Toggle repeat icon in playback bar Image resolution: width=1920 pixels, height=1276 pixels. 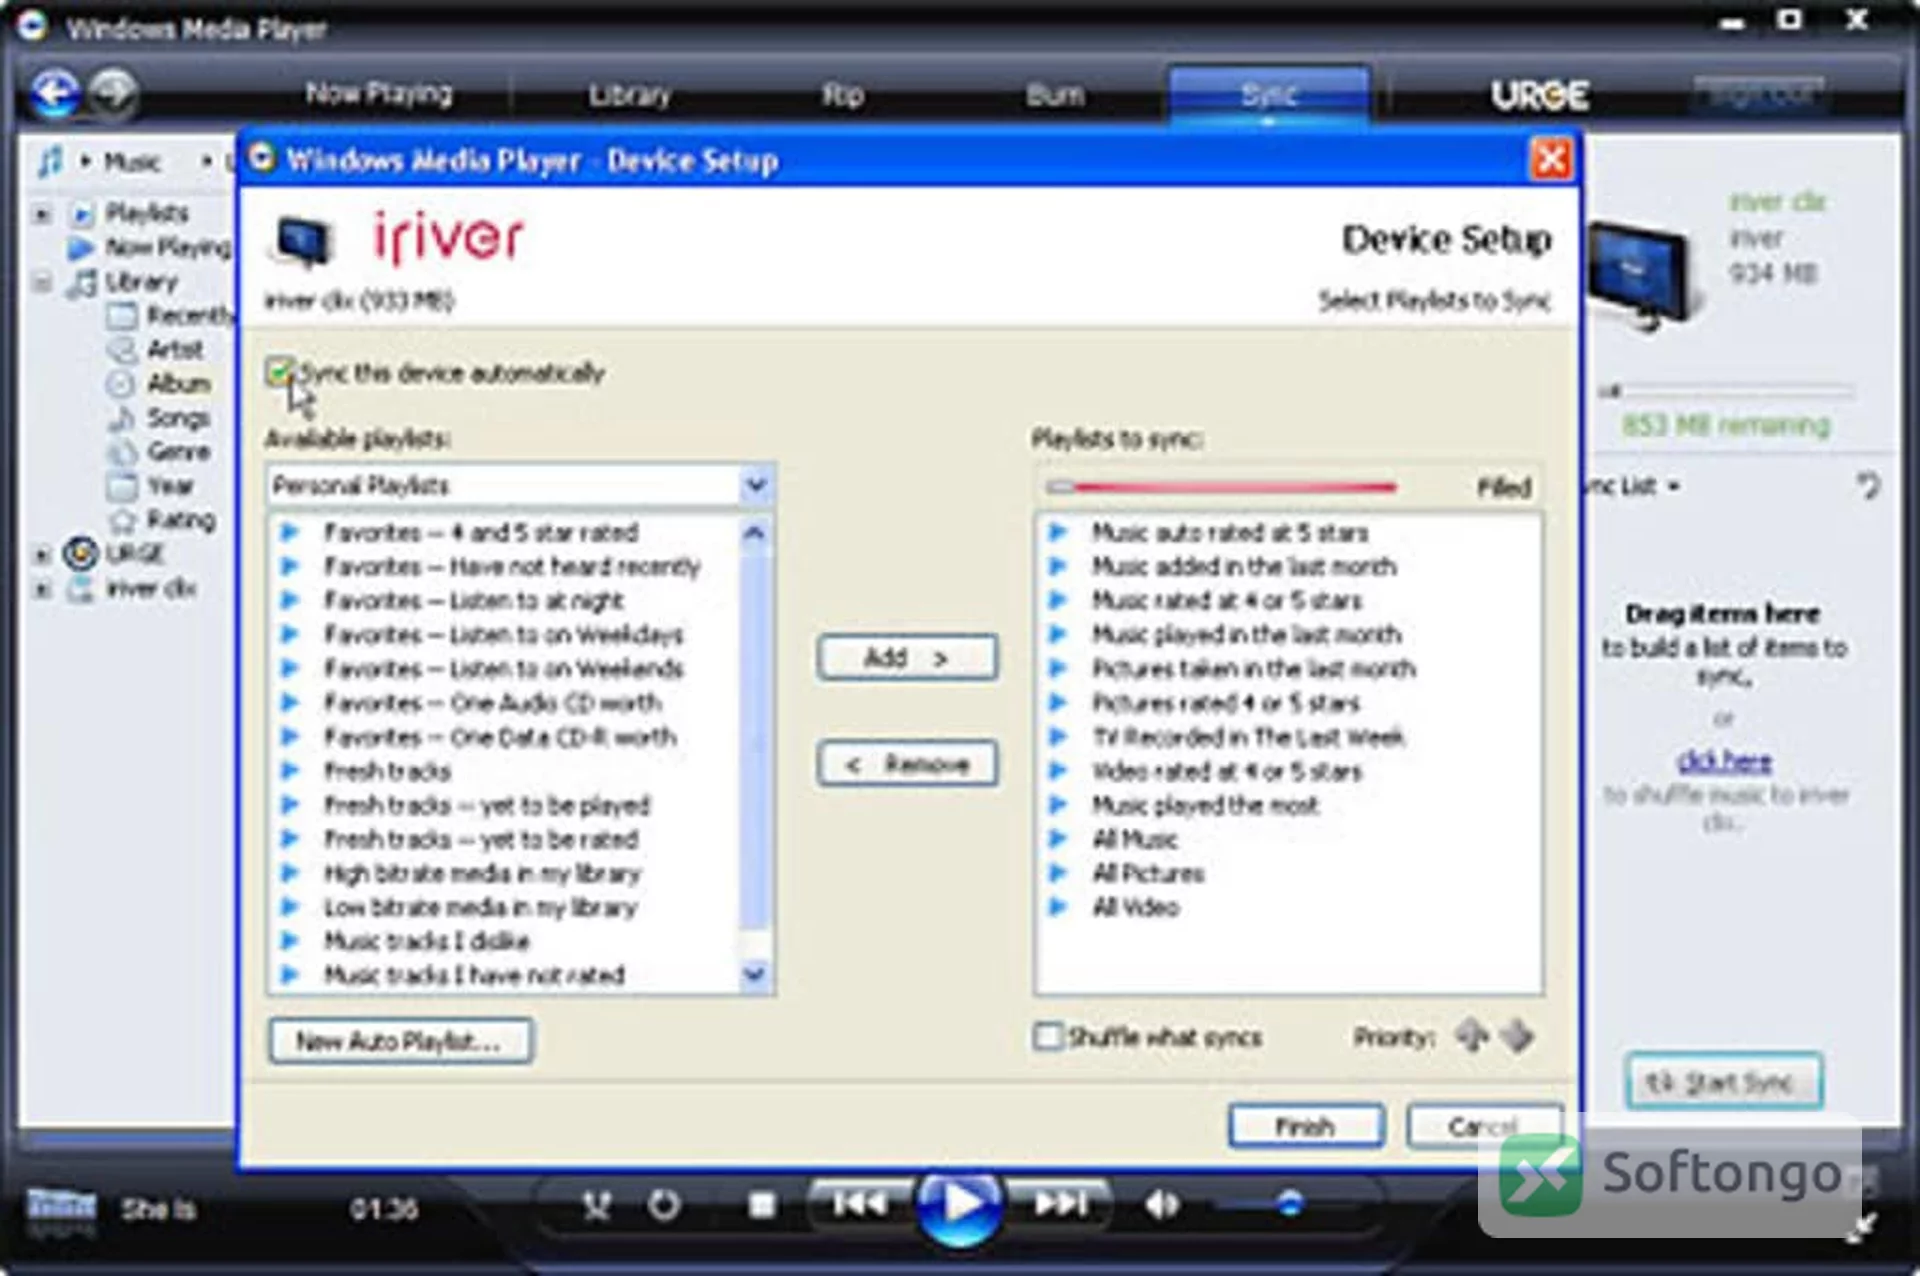click(664, 1206)
